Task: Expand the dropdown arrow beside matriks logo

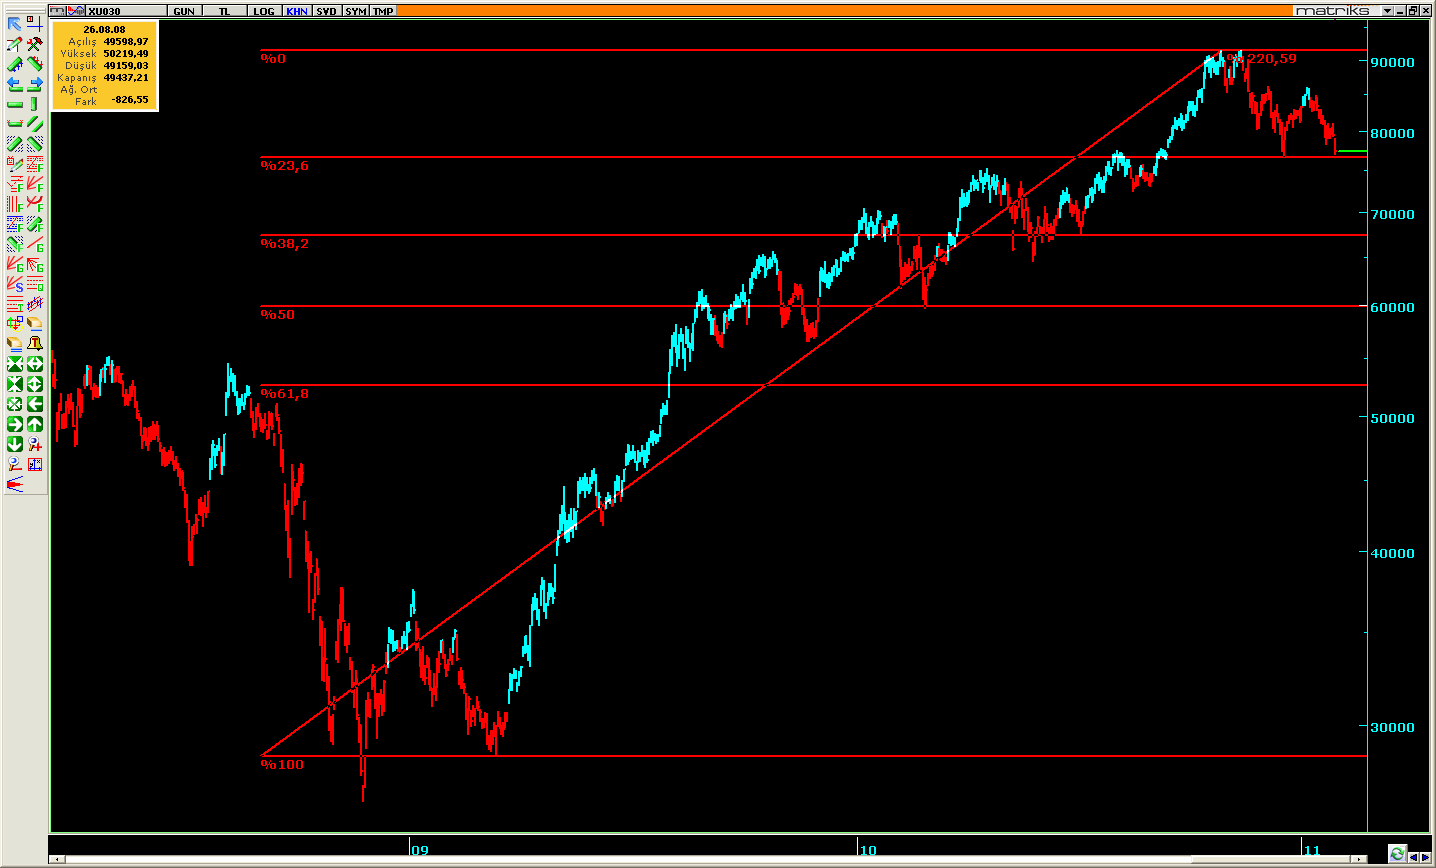Action: click(x=1387, y=11)
